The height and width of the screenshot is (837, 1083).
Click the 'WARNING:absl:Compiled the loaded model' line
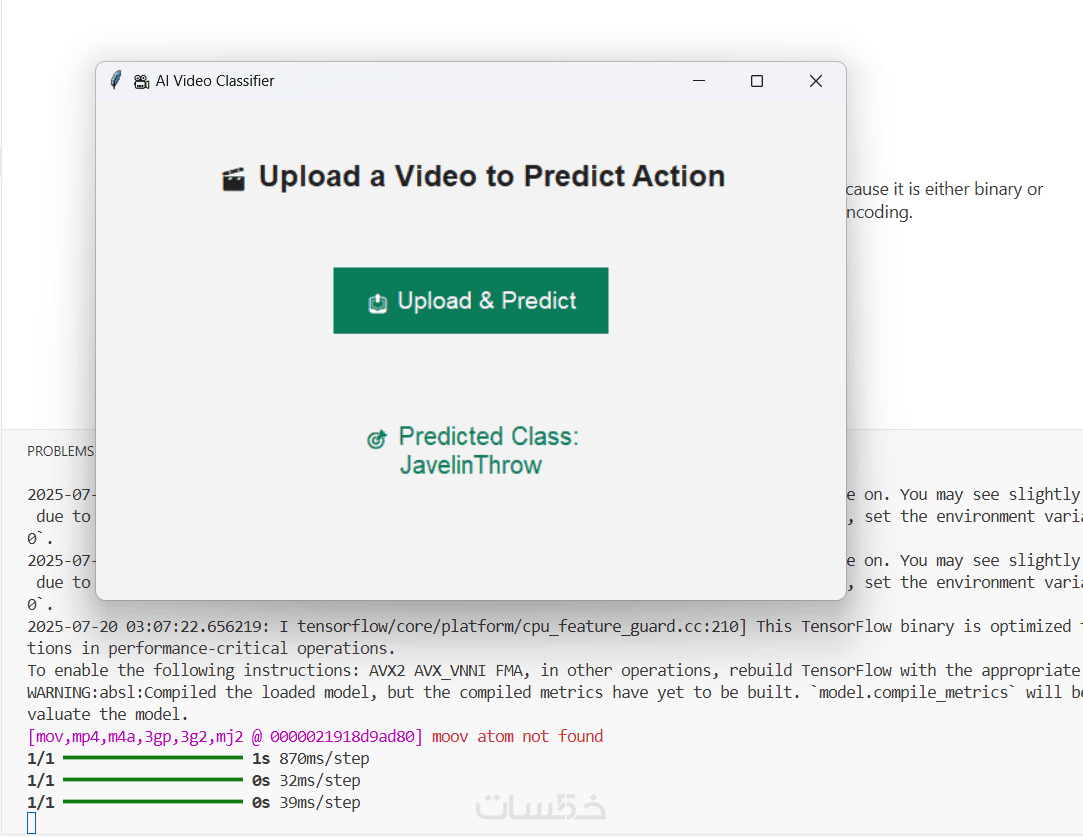(555, 692)
